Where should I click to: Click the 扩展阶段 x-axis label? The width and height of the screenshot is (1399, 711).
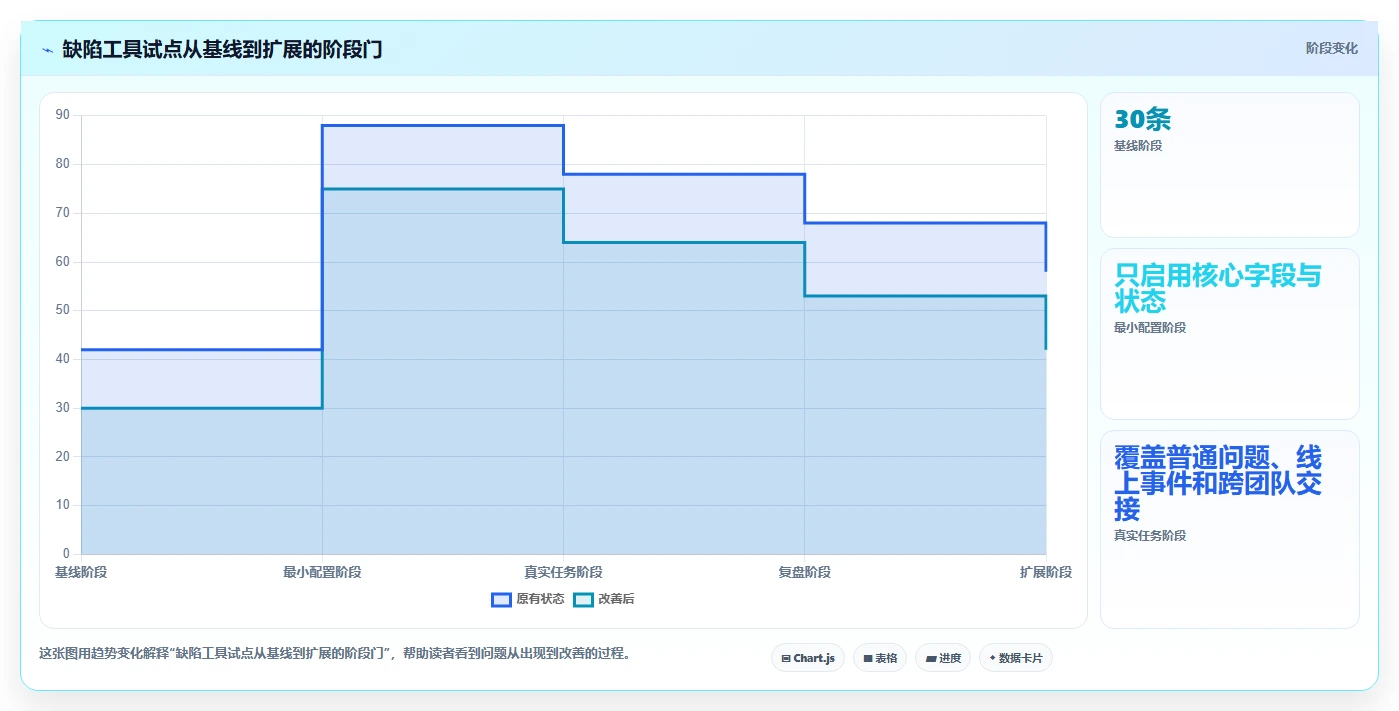click(1046, 572)
